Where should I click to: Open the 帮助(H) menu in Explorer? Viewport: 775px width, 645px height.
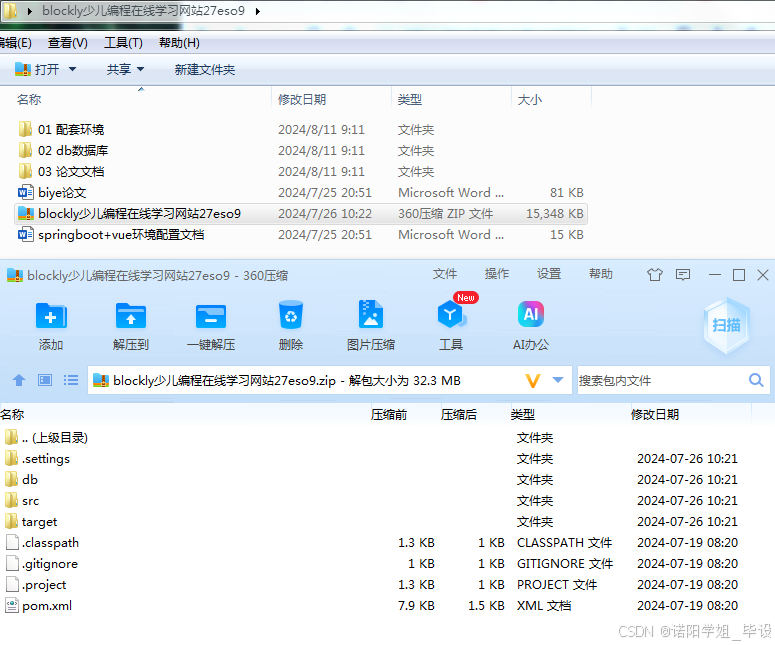(x=179, y=43)
